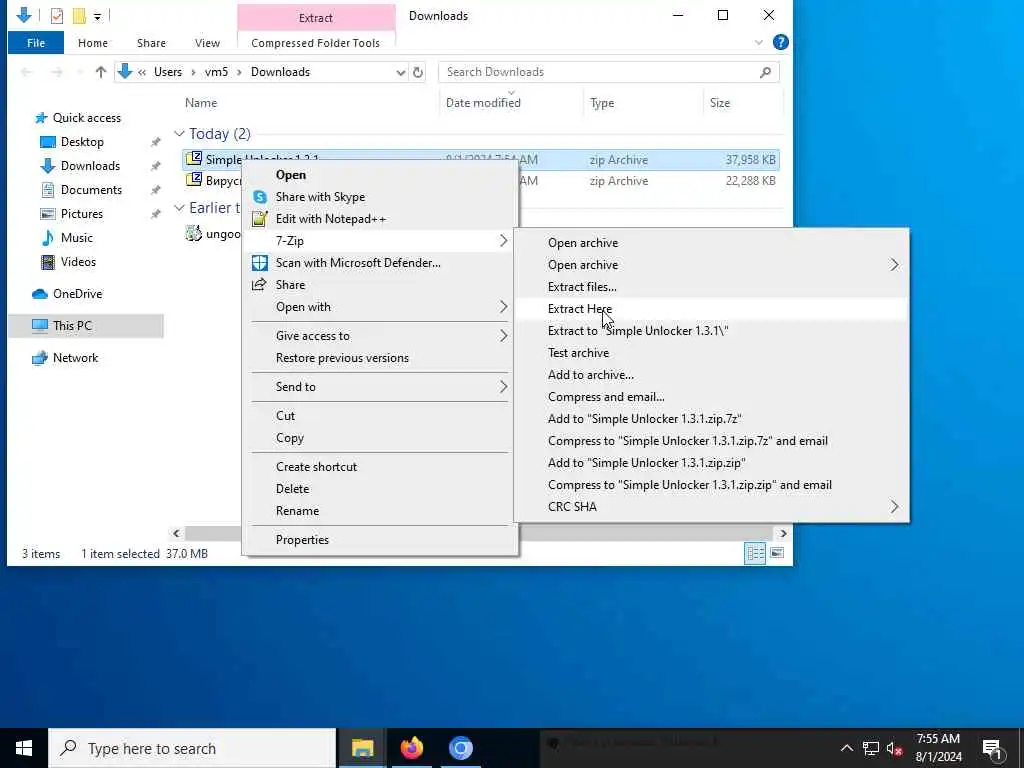Click the search magnifier in Search Downloads
Image resolution: width=1024 pixels, height=768 pixels.
(x=765, y=72)
